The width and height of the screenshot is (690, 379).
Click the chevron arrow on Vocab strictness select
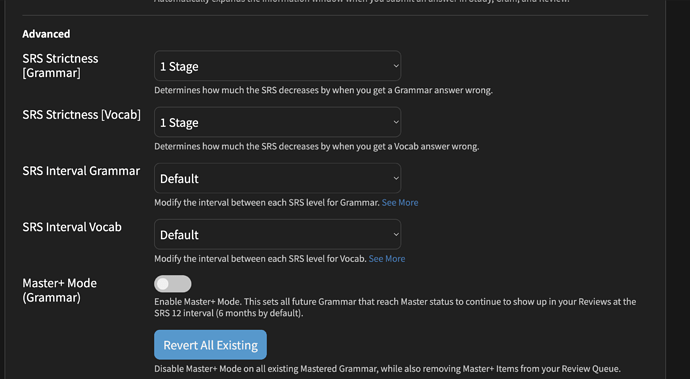tap(396, 122)
